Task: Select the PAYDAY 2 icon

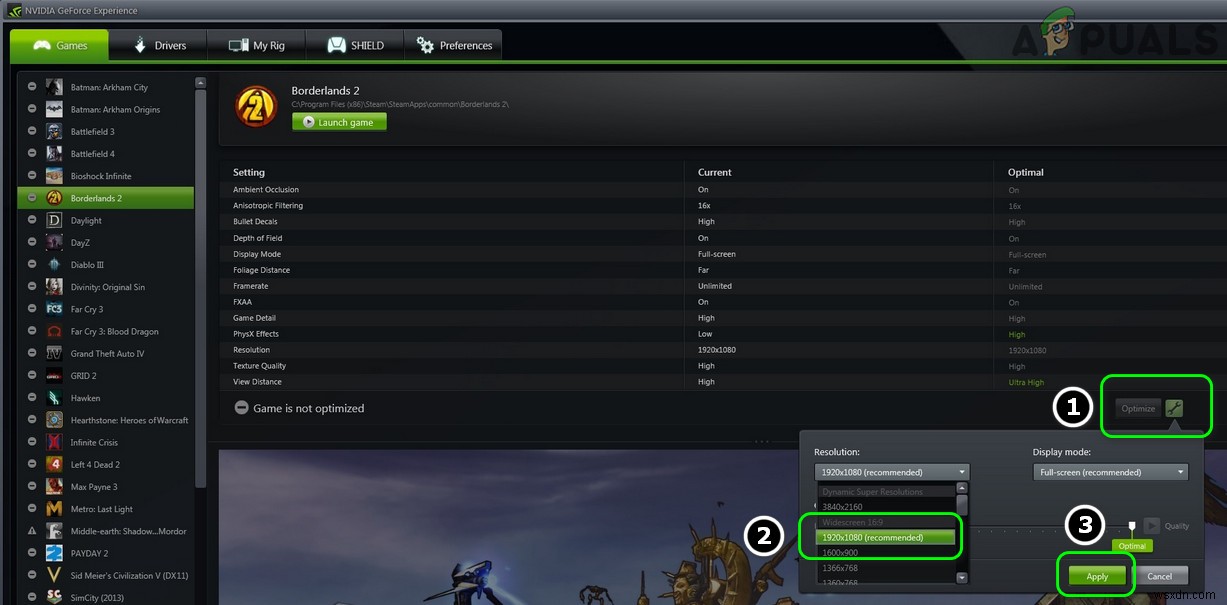Action: click(54, 553)
